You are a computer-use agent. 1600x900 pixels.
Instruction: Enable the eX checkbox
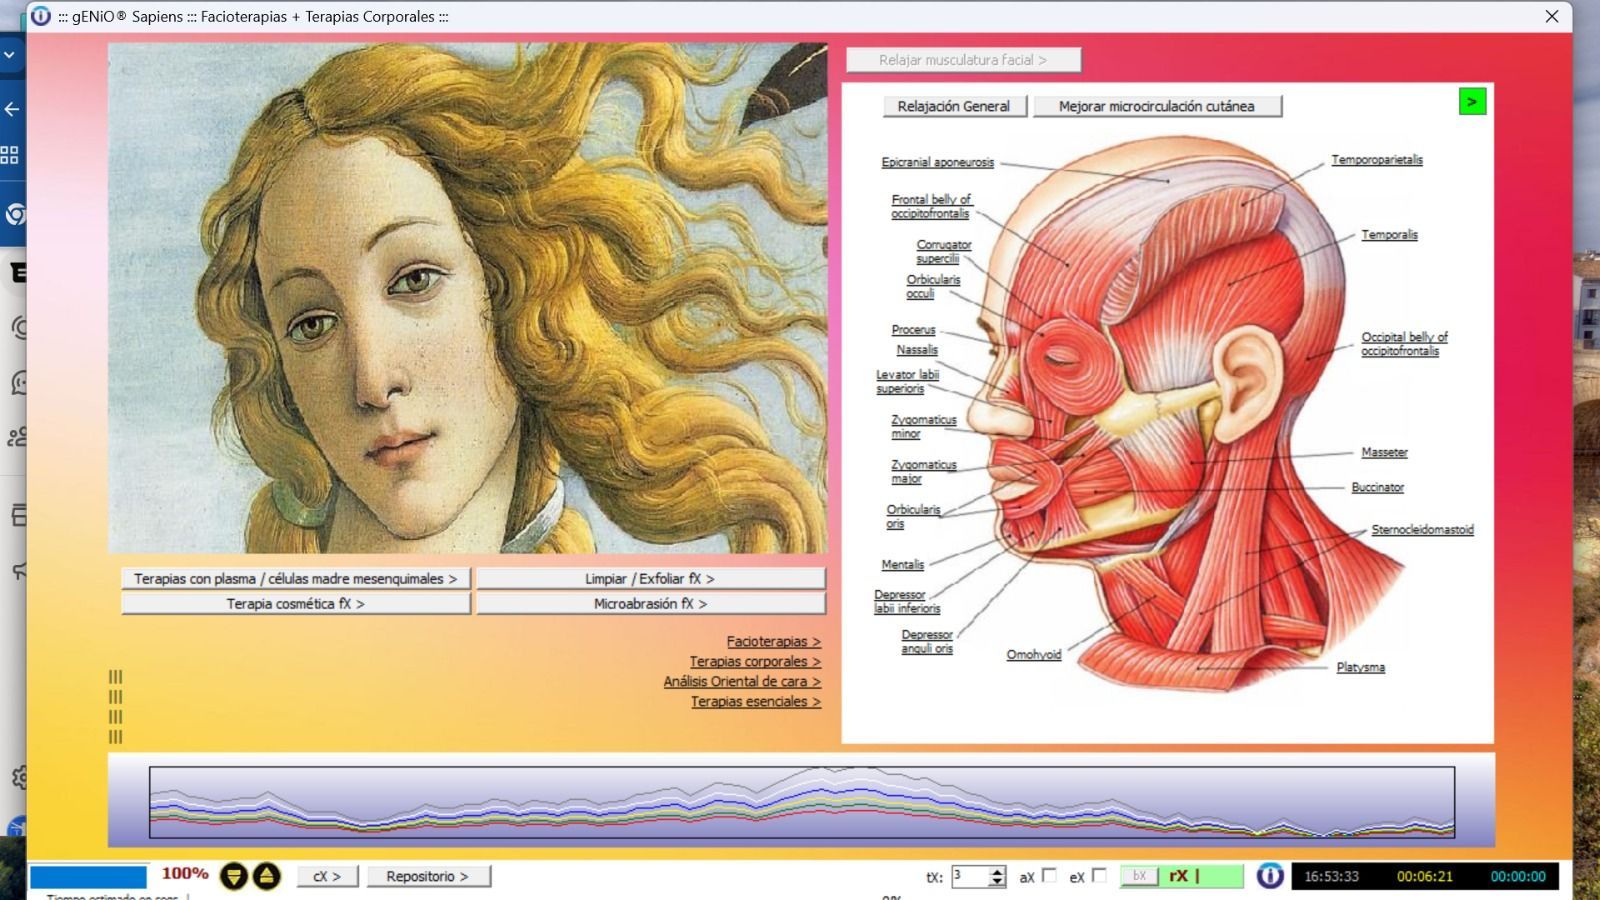pyautogui.click(x=1099, y=875)
